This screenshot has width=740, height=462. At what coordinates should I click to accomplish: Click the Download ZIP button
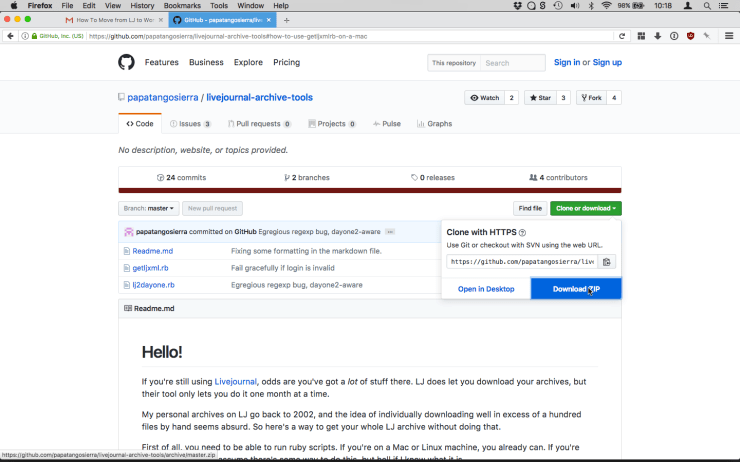click(x=576, y=289)
